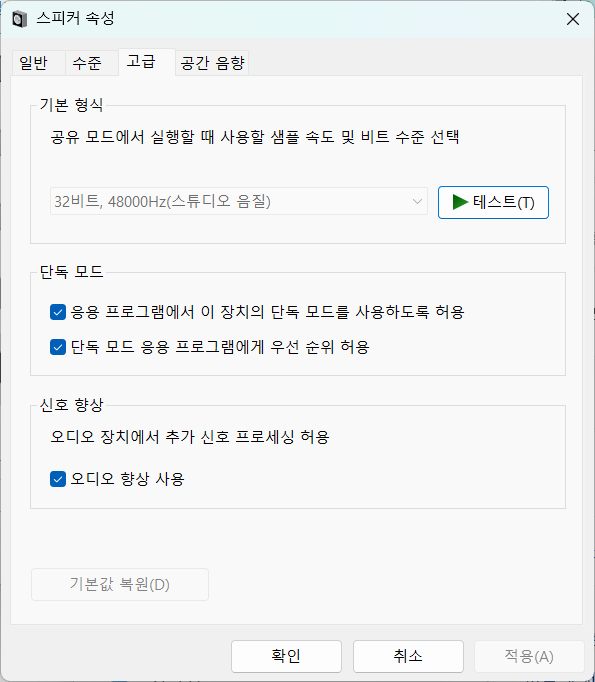This screenshot has width=595, height=682.
Task: Open the 32비트, 48000Hz format combo box
Action: 239,201
